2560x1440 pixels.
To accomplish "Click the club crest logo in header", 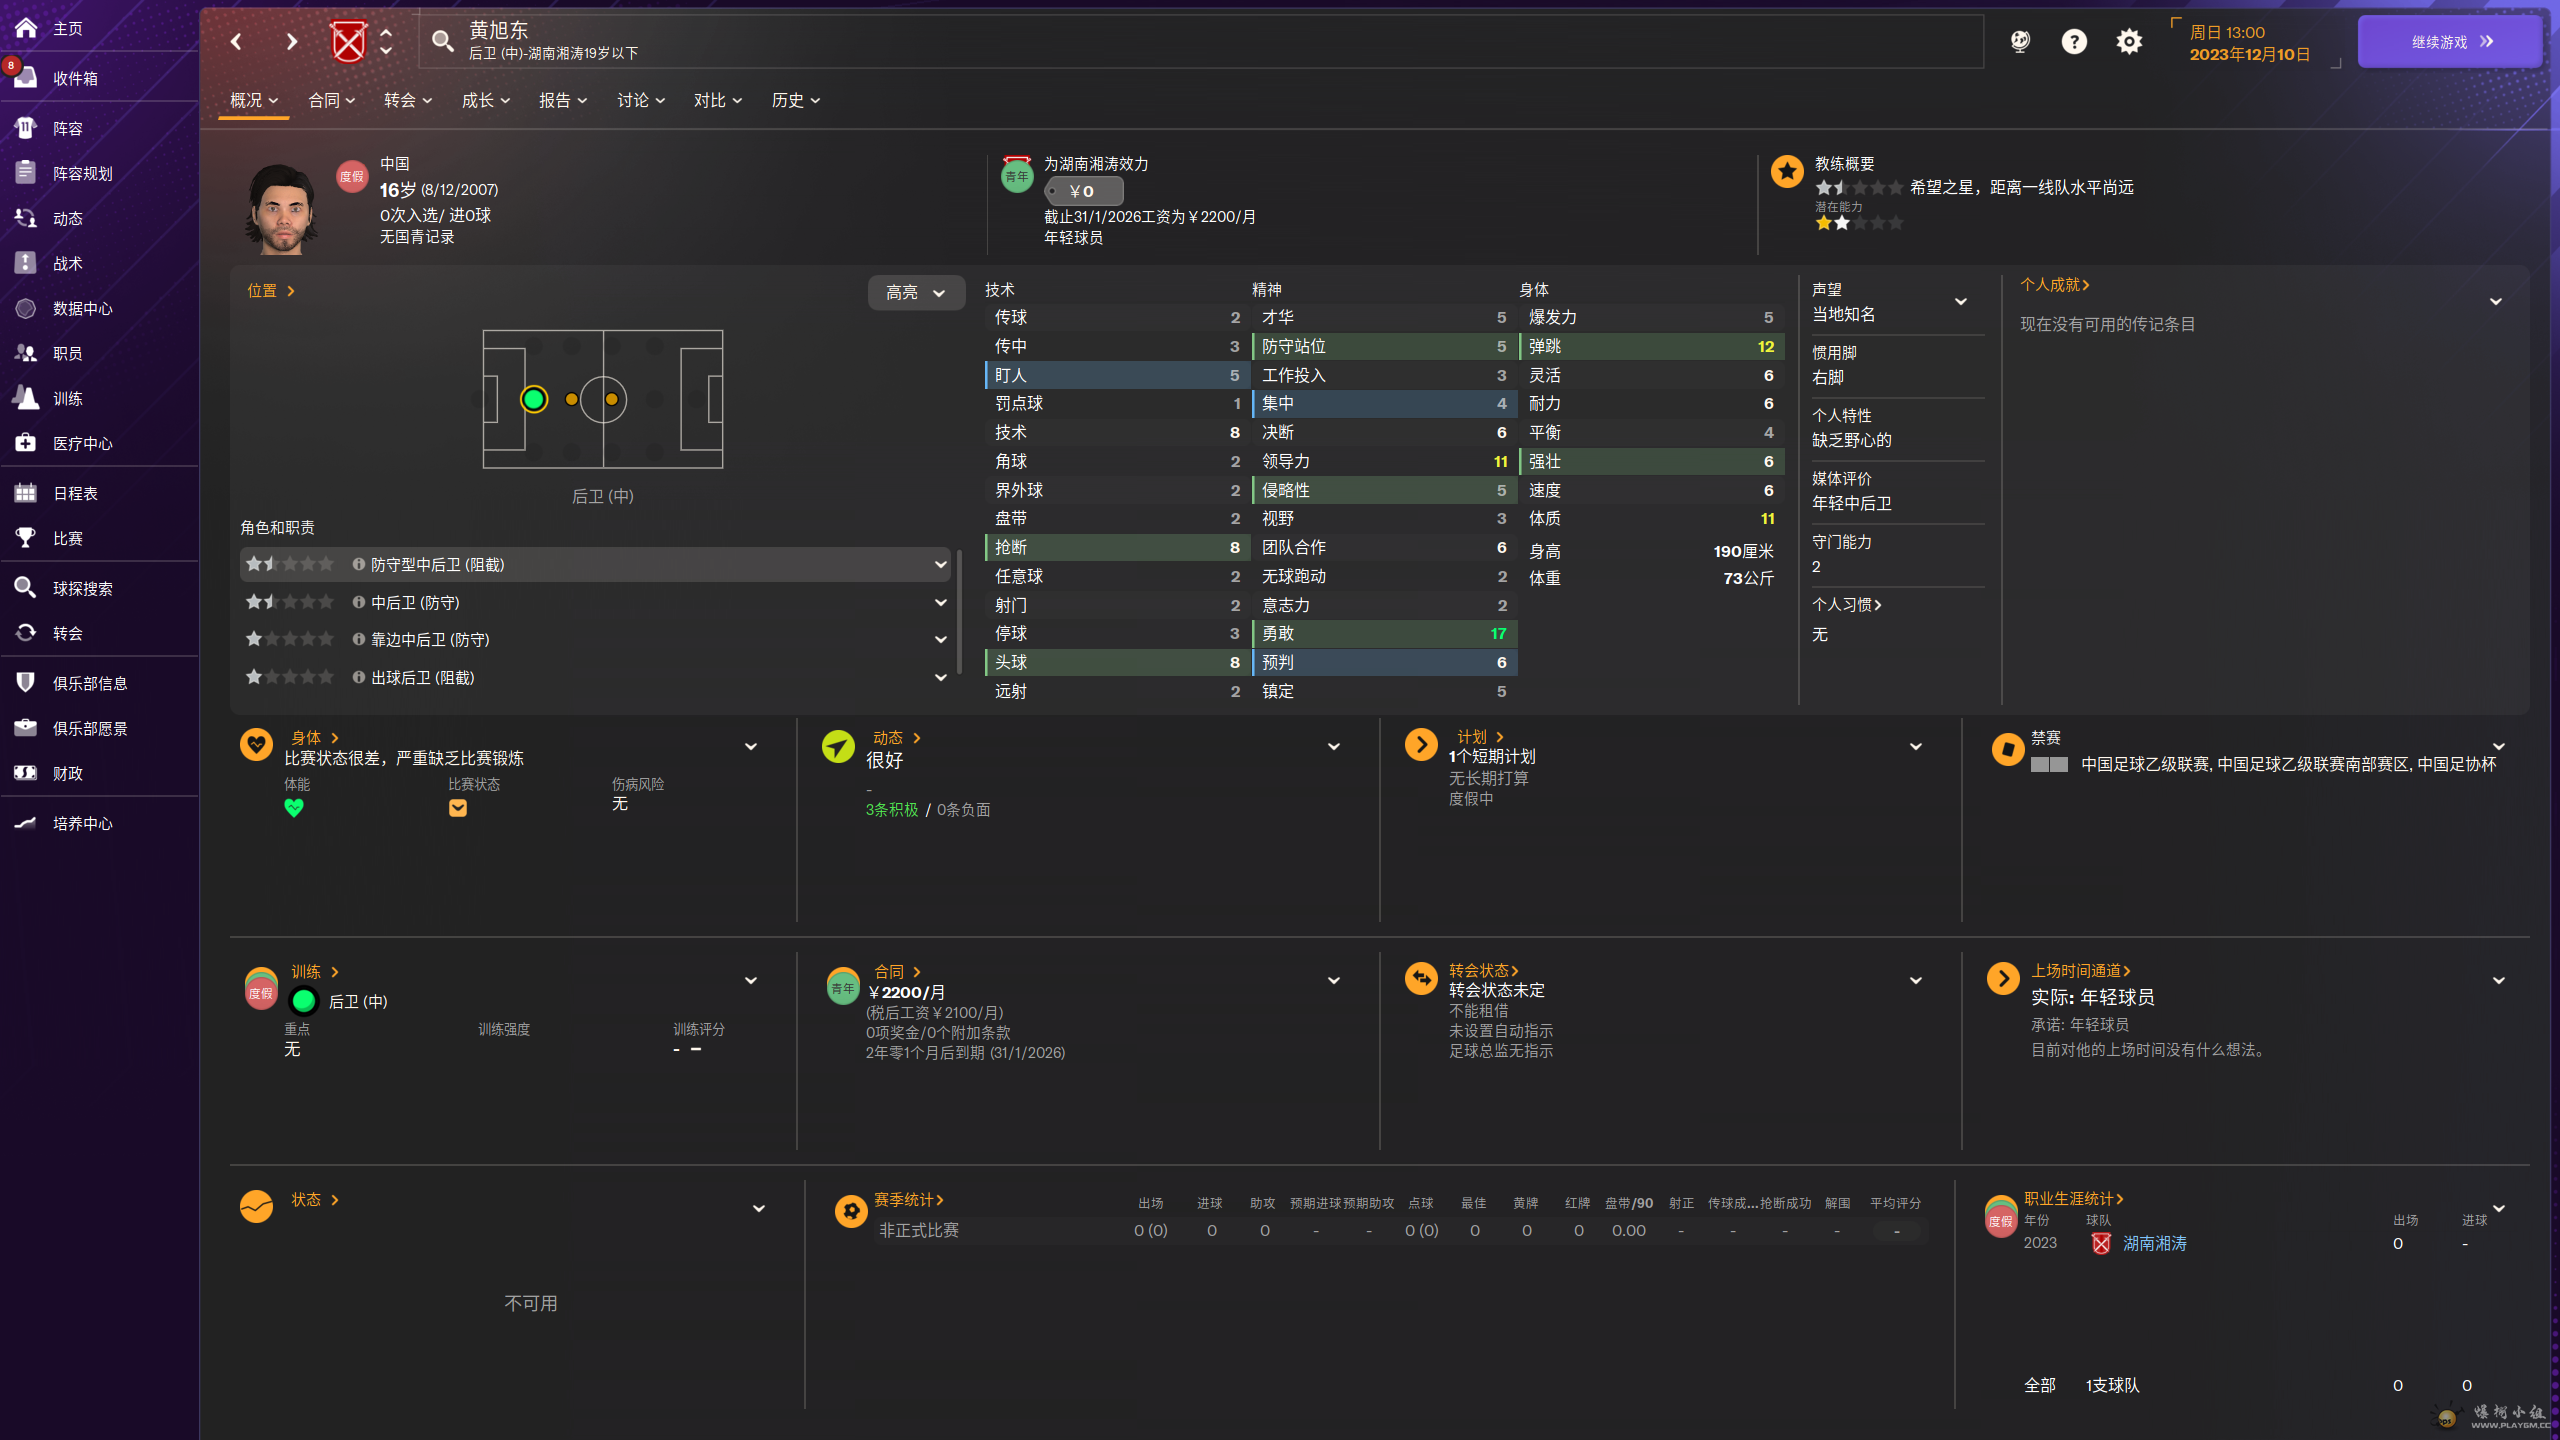I will point(348,41).
